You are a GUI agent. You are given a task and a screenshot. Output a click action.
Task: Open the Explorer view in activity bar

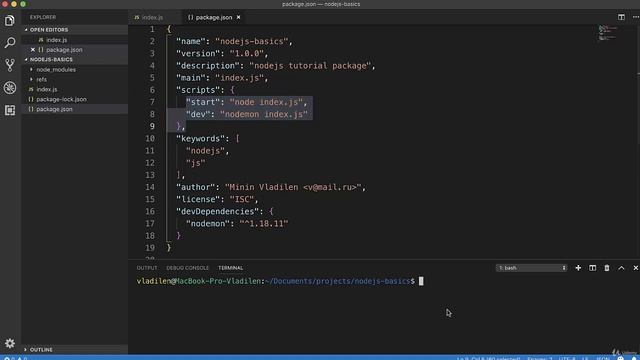(10, 20)
